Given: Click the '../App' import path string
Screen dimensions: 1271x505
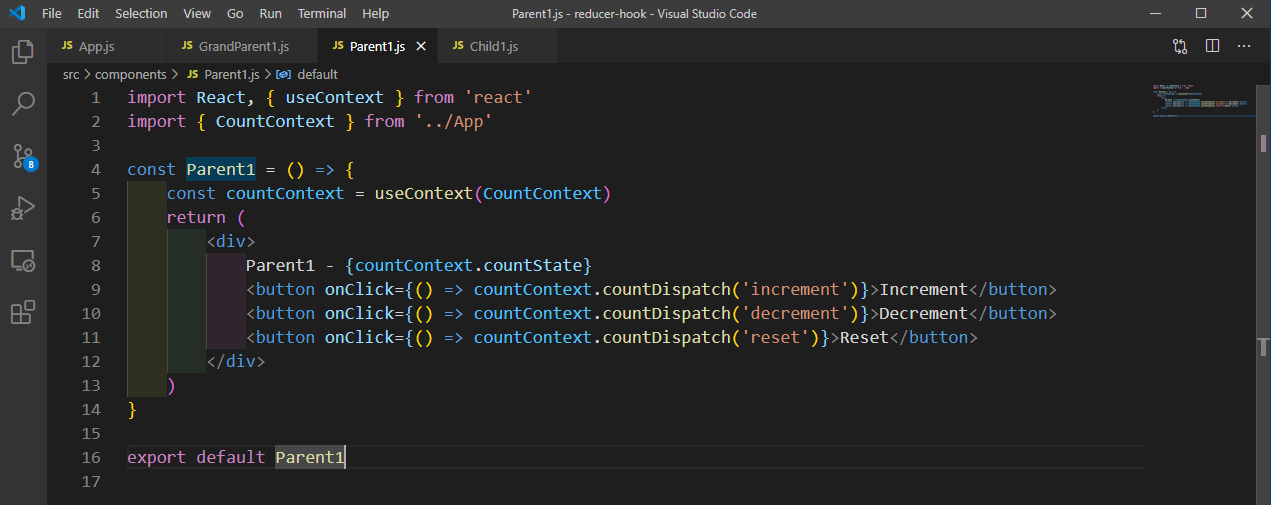Looking at the screenshot, I should point(453,121).
